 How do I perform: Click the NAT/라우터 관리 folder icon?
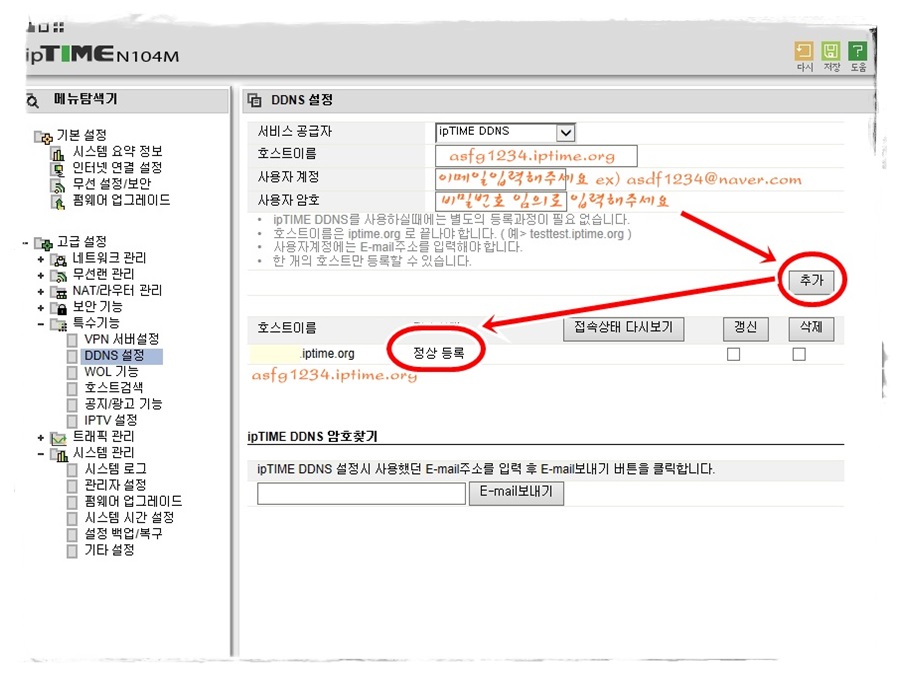click(59, 292)
